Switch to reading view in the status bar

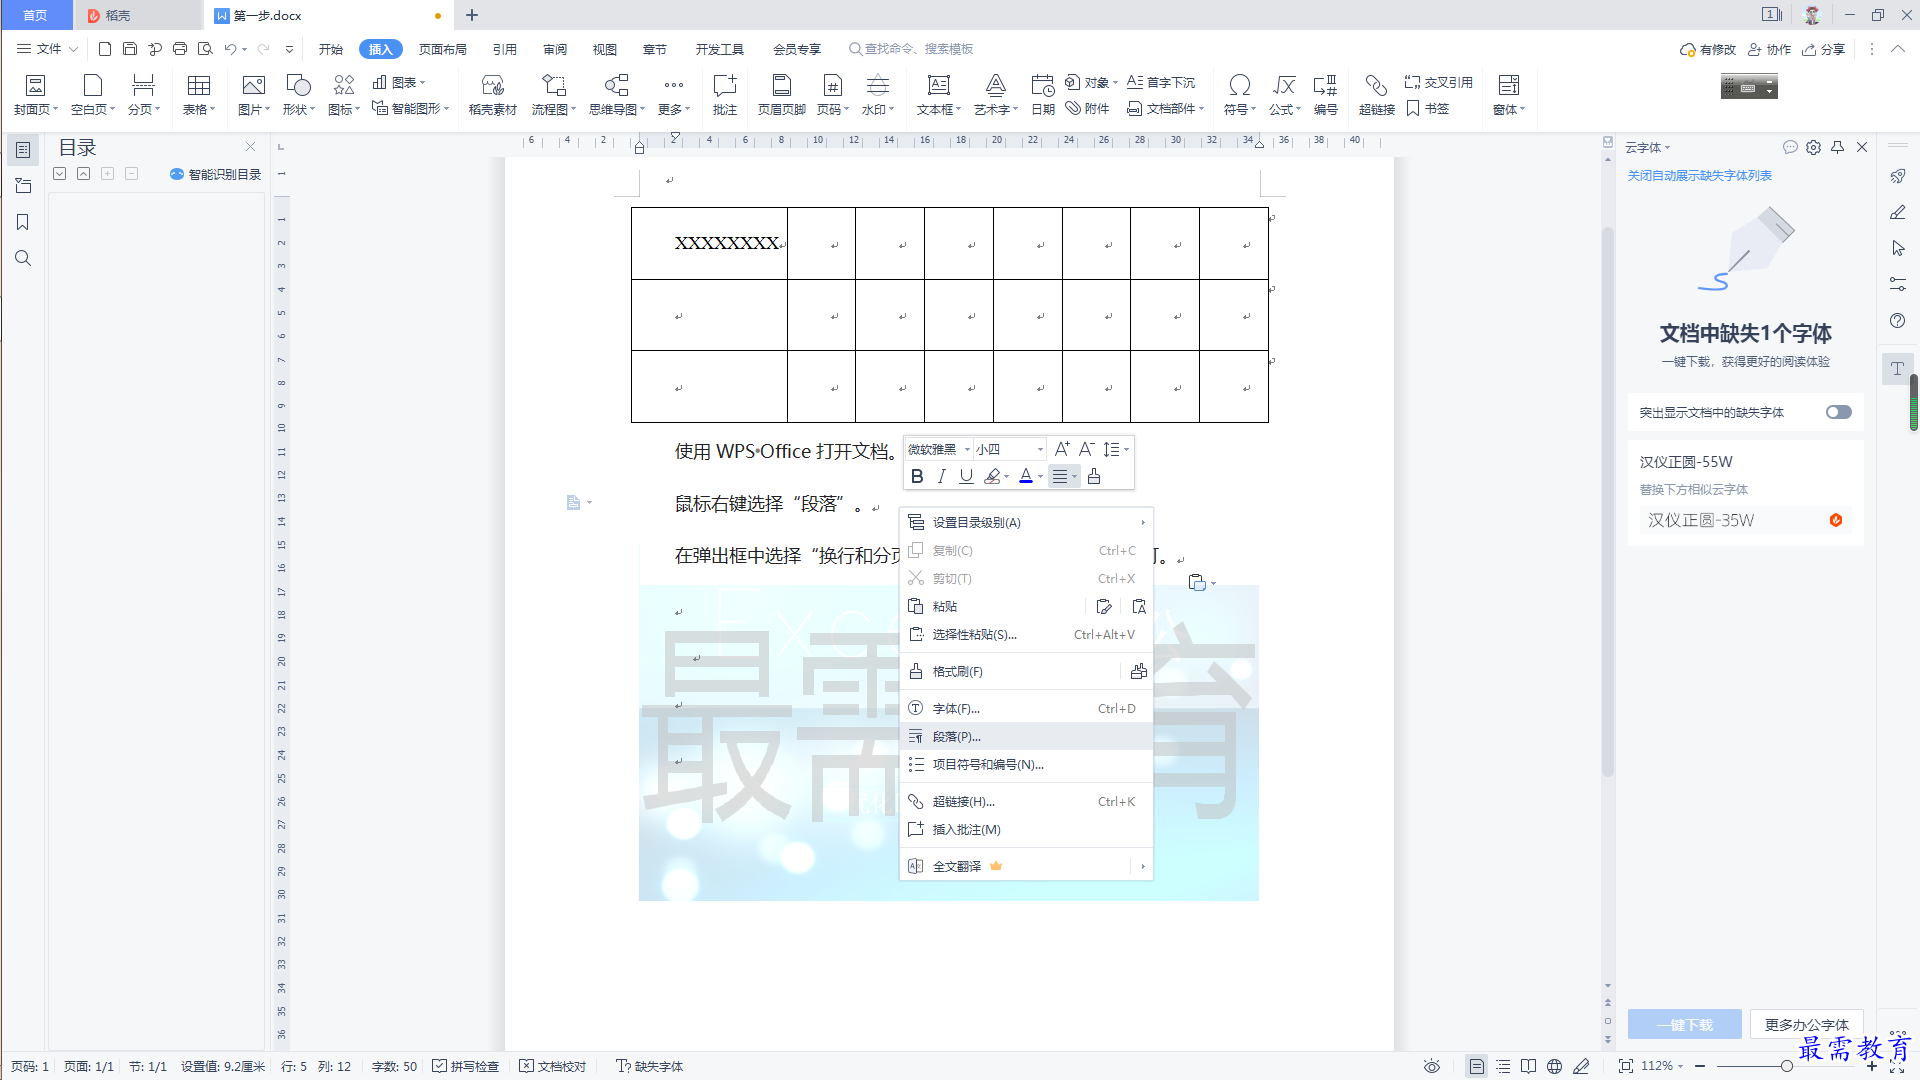[x=1529, y=1066]
